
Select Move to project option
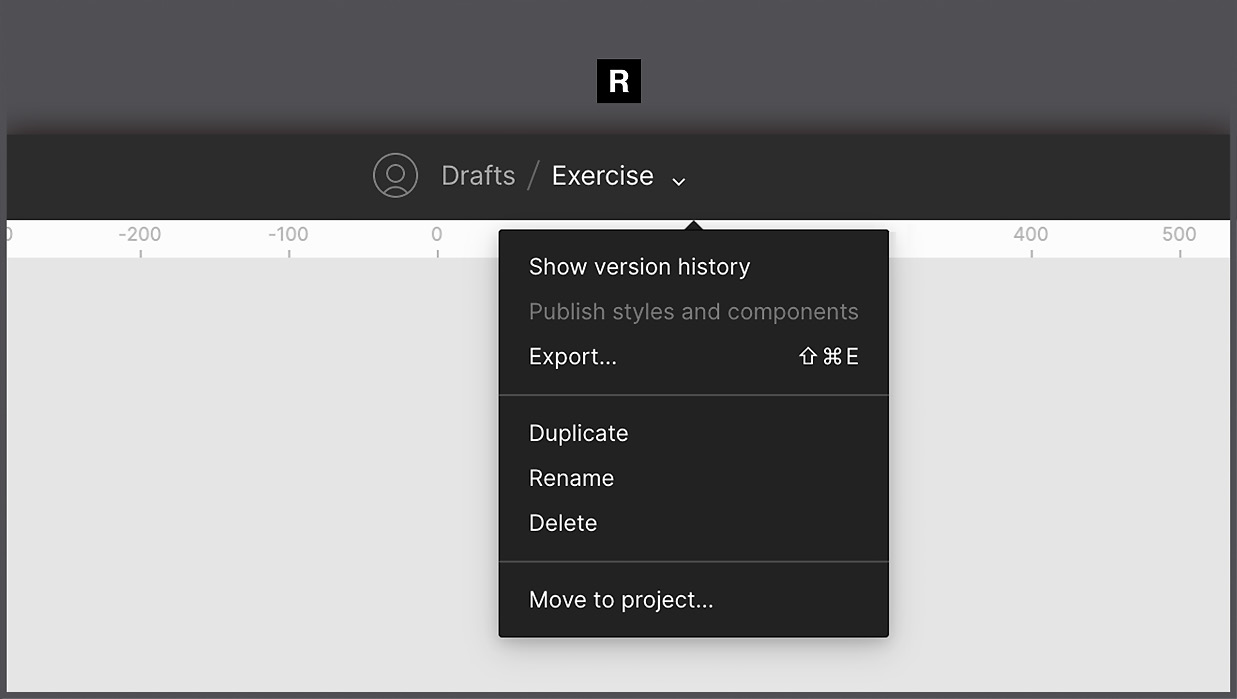click(620, 599)
